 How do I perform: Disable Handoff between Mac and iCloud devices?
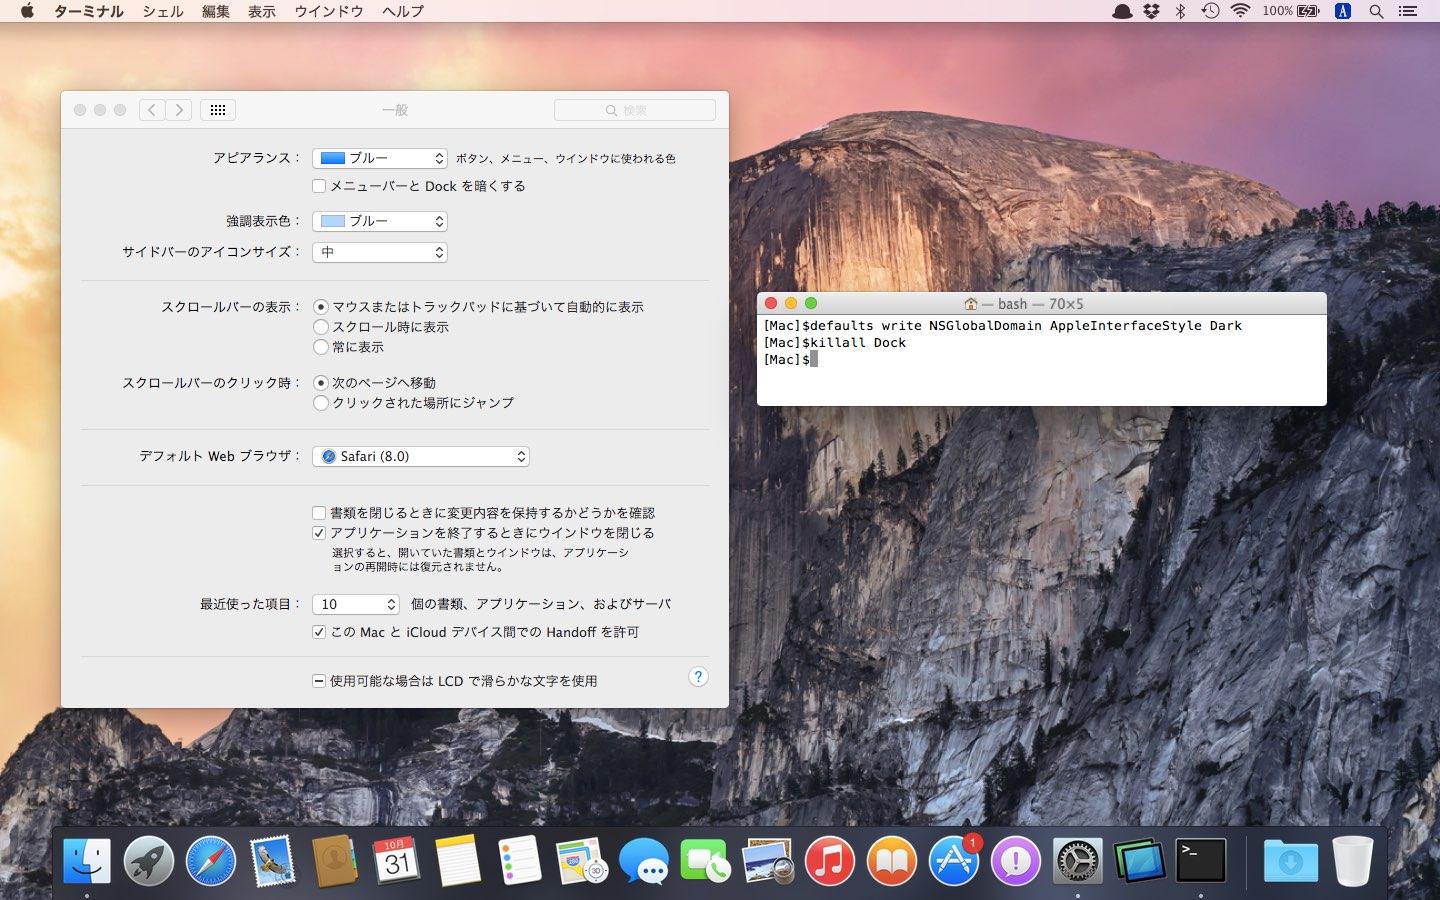[319, 632]
